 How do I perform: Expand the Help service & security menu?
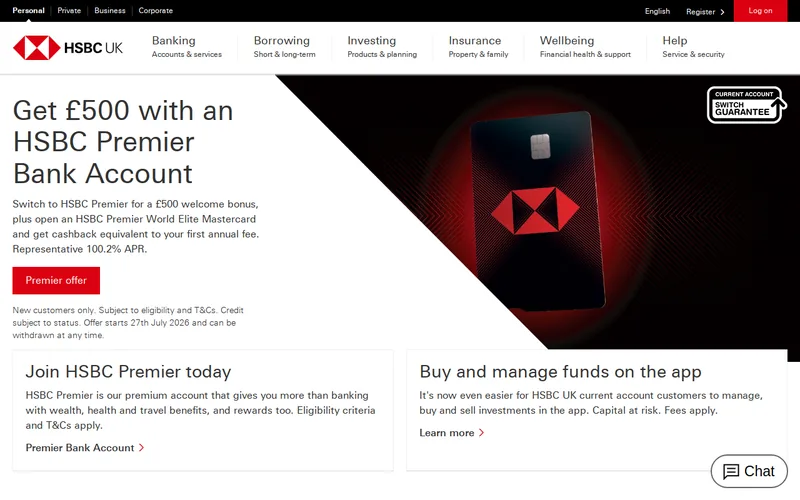click(693, 46)
